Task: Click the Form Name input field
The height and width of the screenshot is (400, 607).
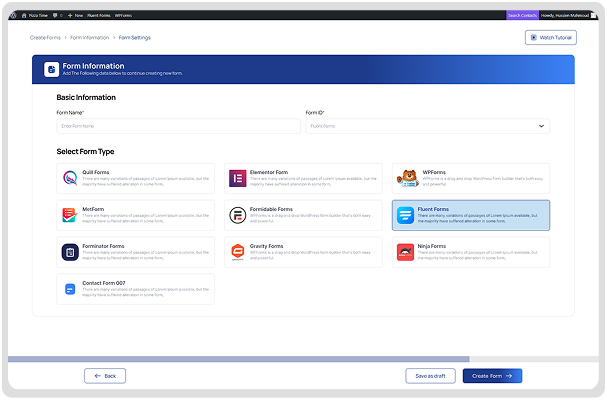Action: point(178,126)
